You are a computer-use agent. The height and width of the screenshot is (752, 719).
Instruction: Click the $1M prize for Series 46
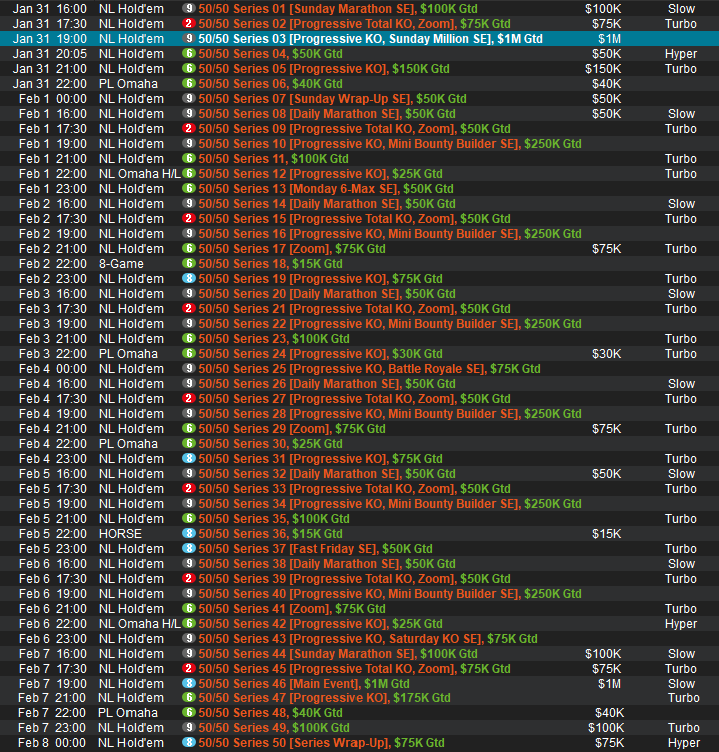tap(609, 683)
